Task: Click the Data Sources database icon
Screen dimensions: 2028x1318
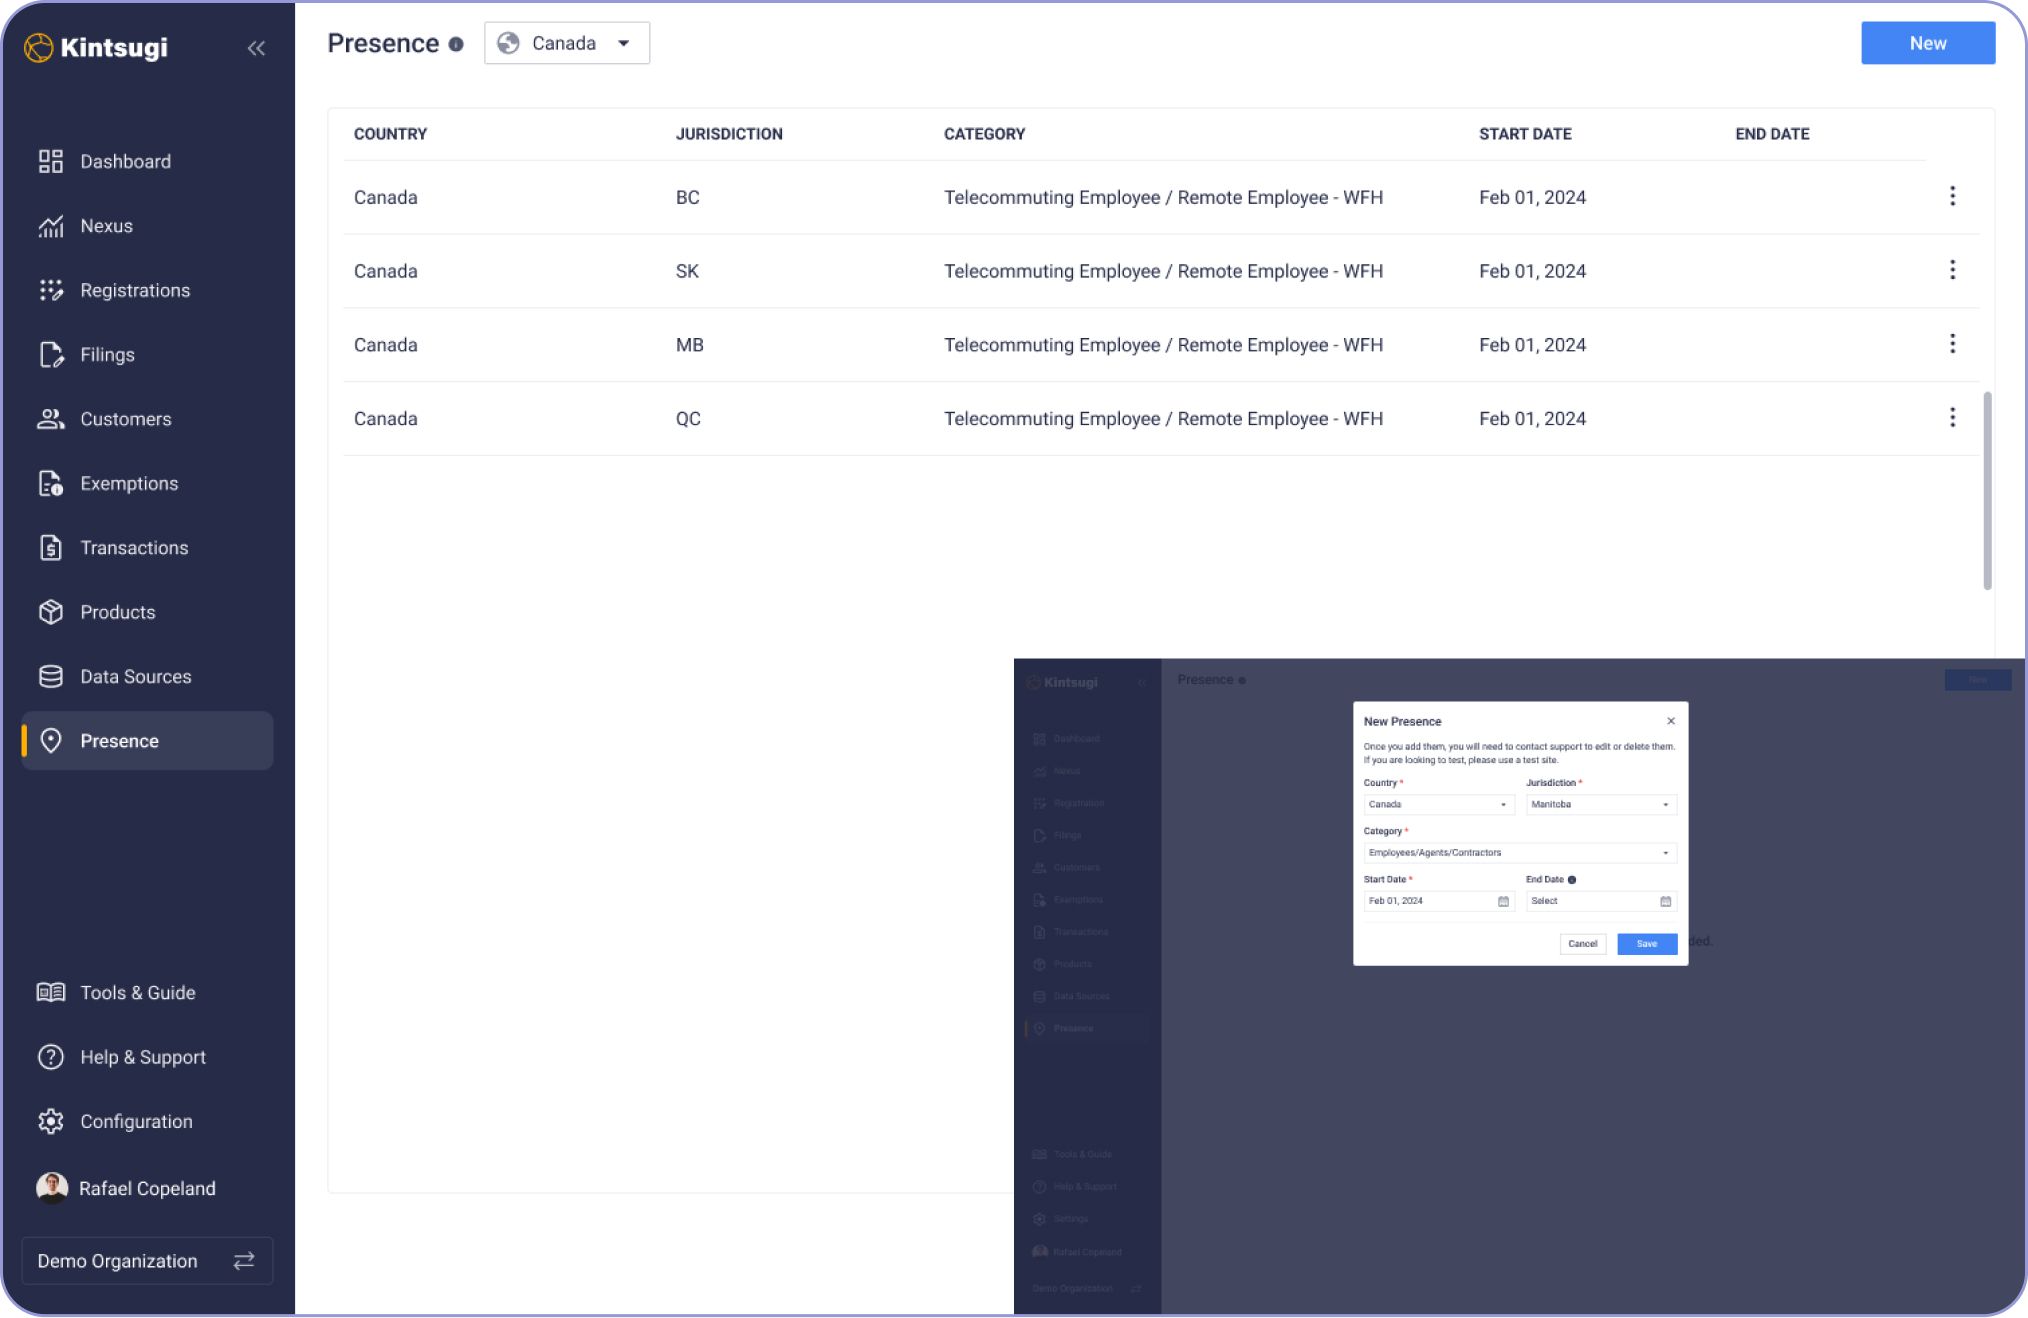Action: pos(50,677)
